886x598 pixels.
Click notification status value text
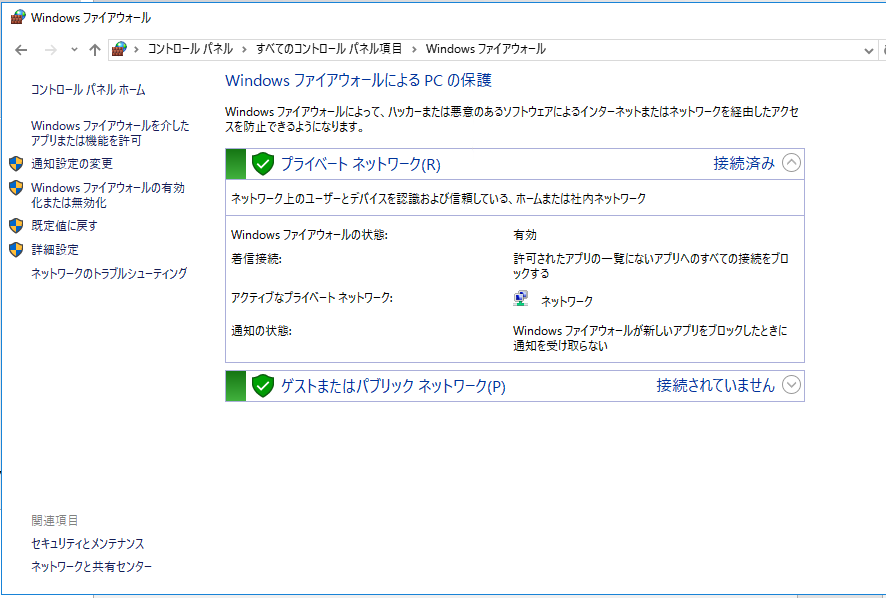pyautogui.click(x=650, y=338)
